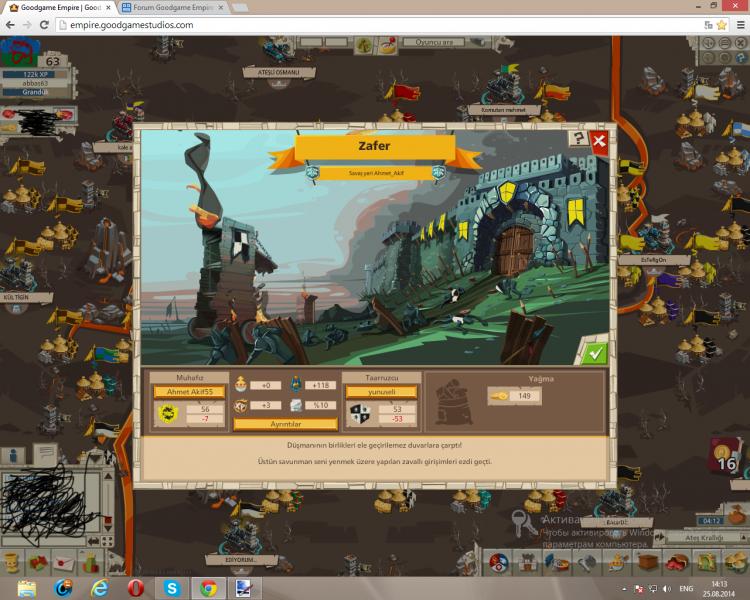750x600 pixels.
Task: Open the green world map icon
Action: pos(706,563)
